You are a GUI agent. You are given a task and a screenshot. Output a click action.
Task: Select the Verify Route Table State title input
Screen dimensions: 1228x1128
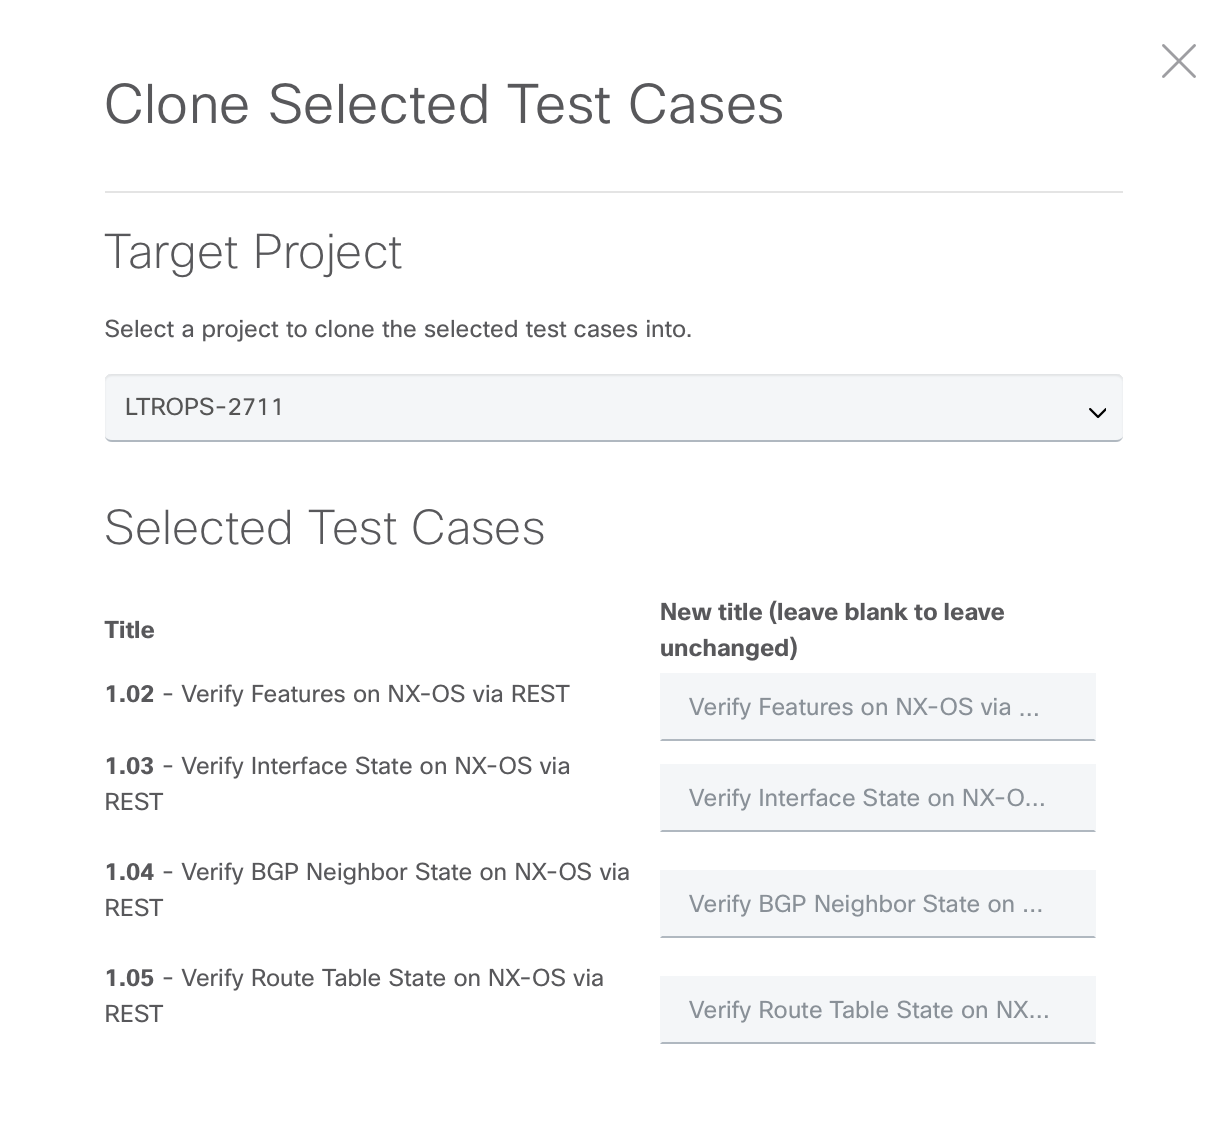877,1010
